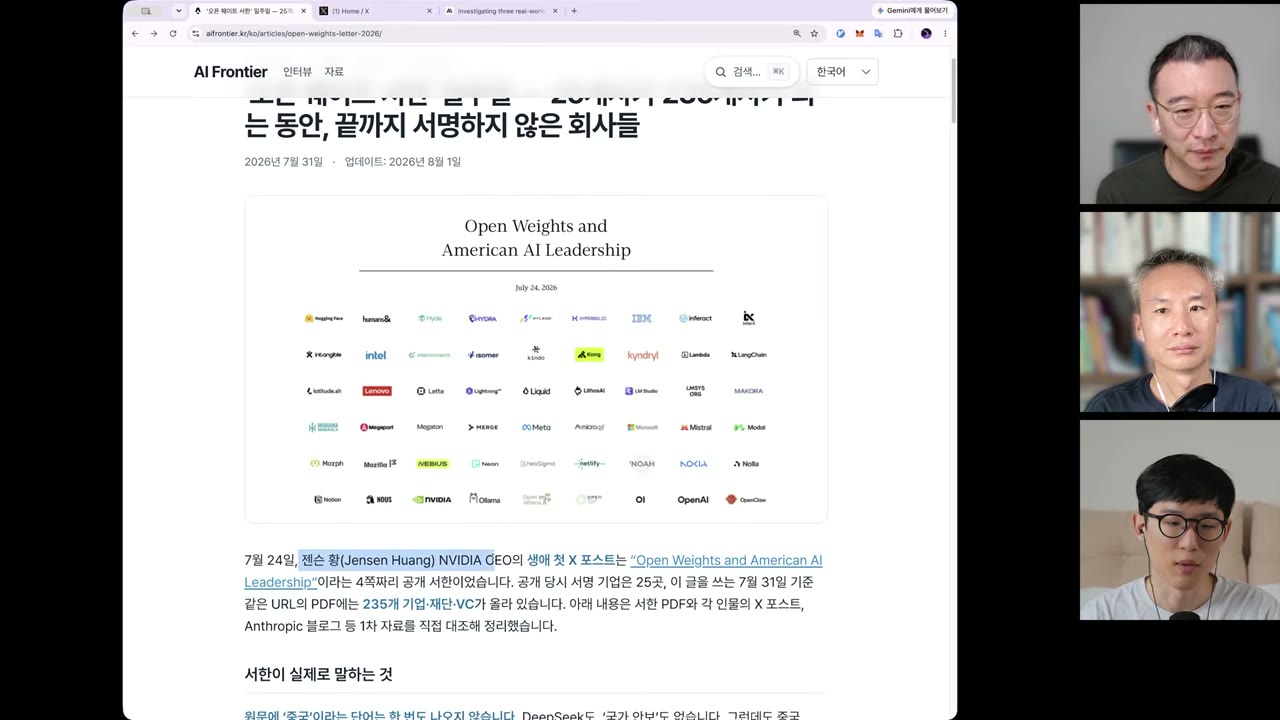Click the highlighted 젠슨 황(Jensen Huang) NVIDIA text
This screenshot has width=1280, height=720.
pos(395,560)
